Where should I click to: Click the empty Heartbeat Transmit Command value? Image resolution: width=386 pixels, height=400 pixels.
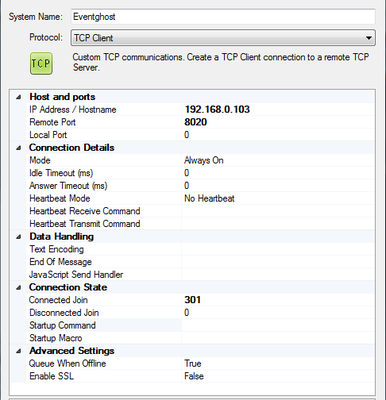(278, 224)
